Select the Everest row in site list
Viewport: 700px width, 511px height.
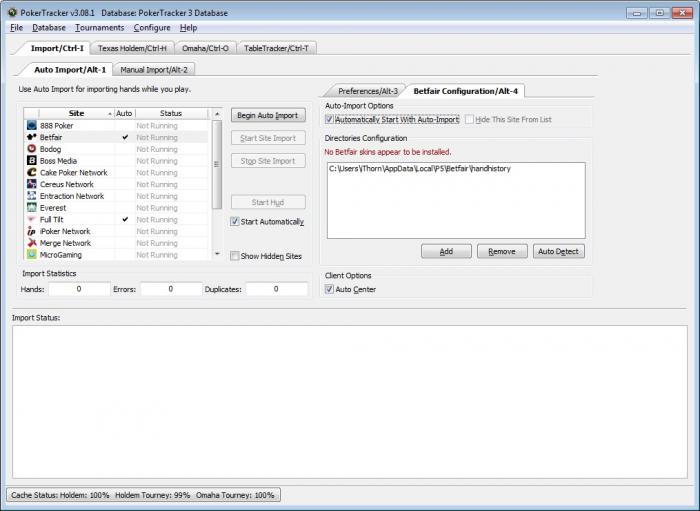tap(117, 208)
